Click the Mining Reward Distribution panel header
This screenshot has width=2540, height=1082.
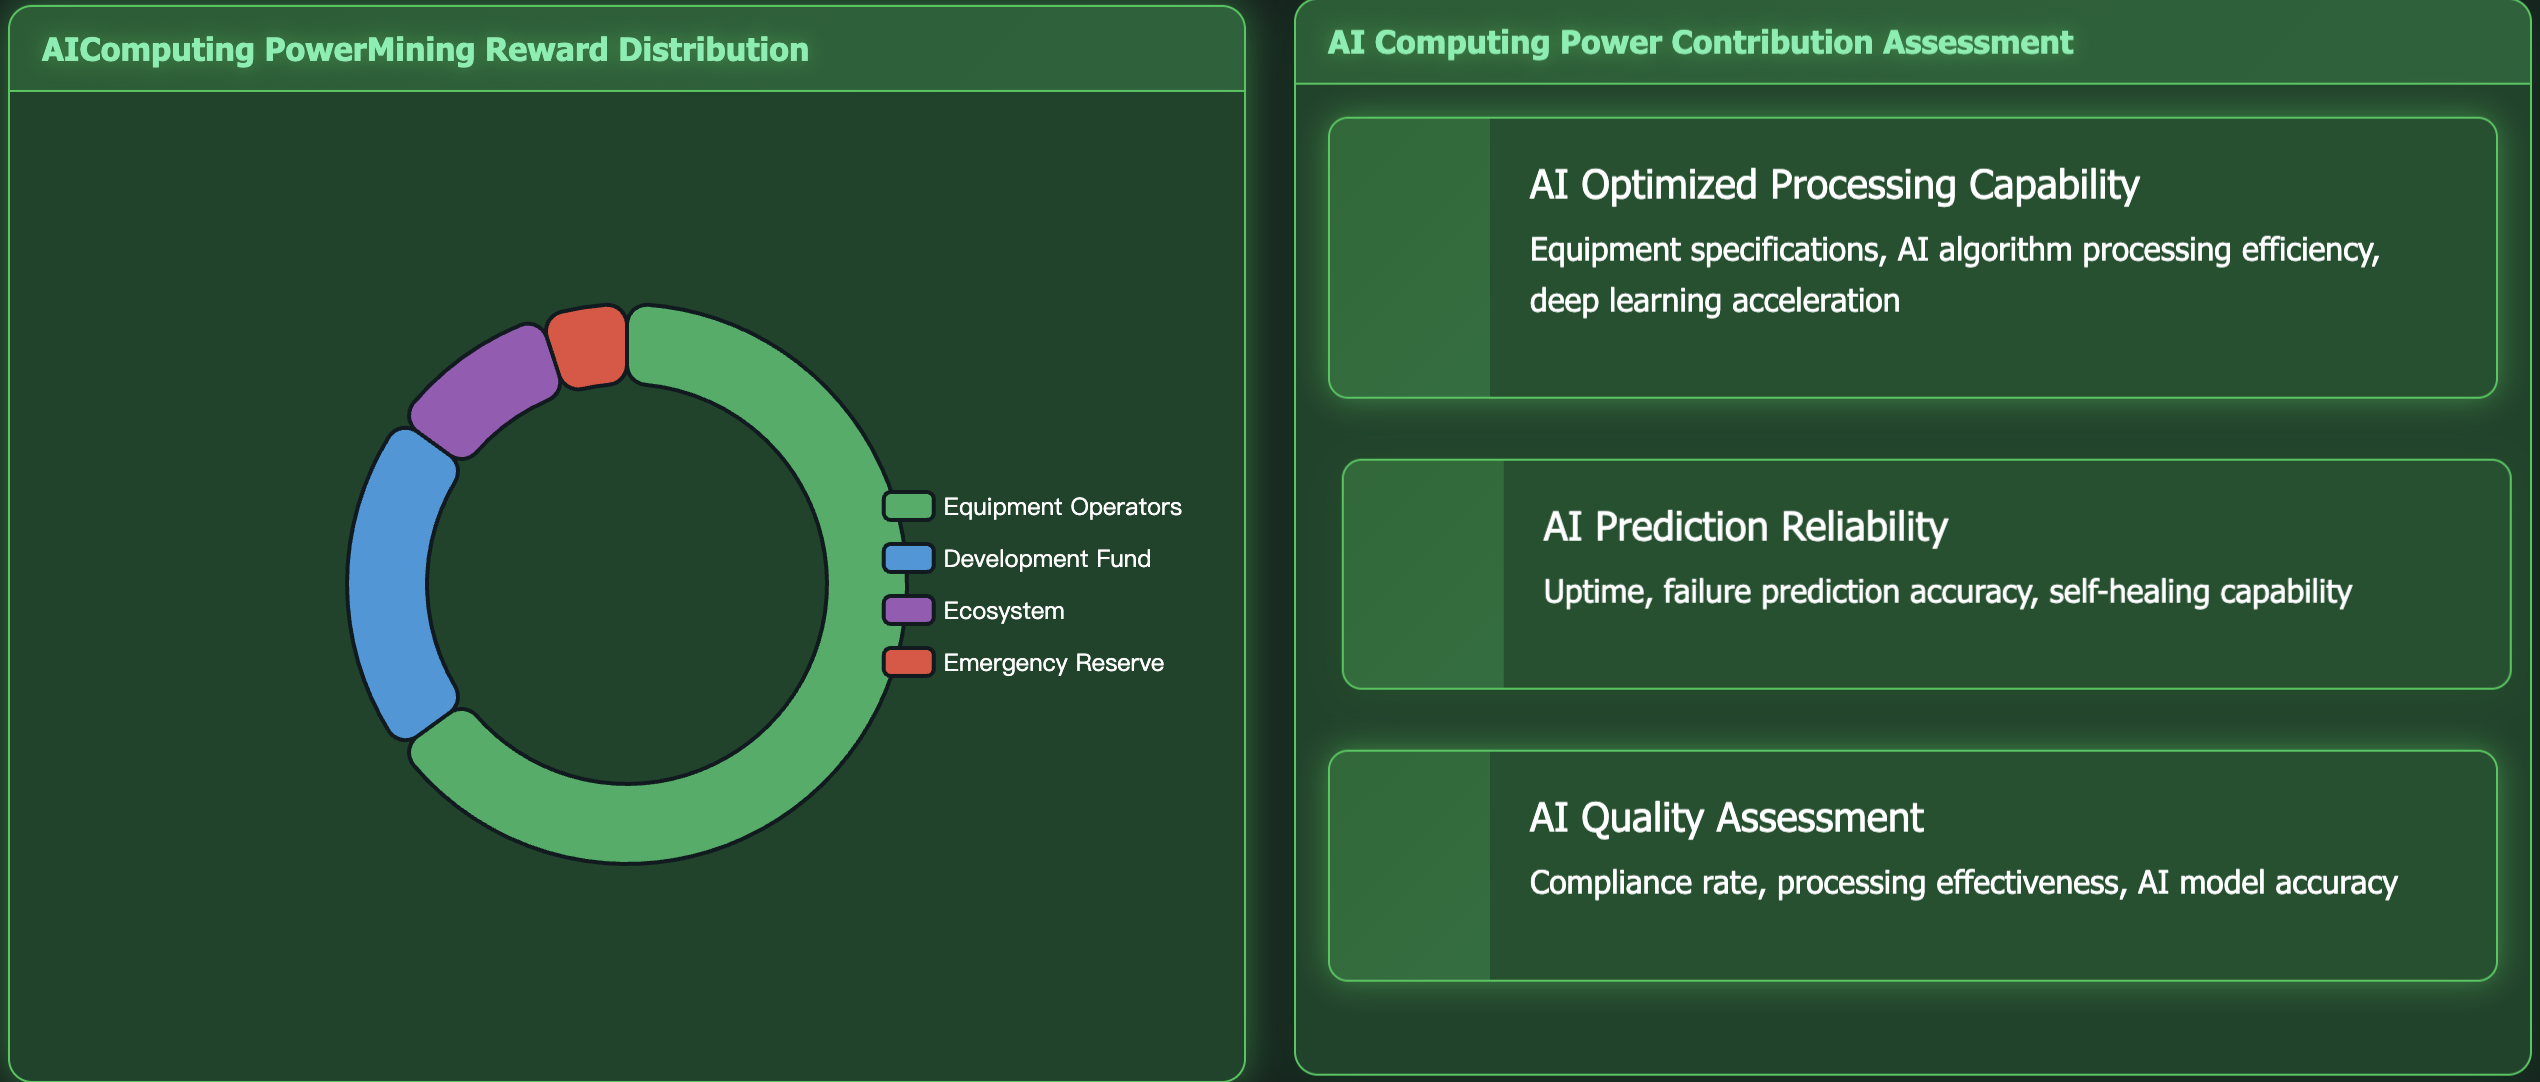(x=425, y=50)
